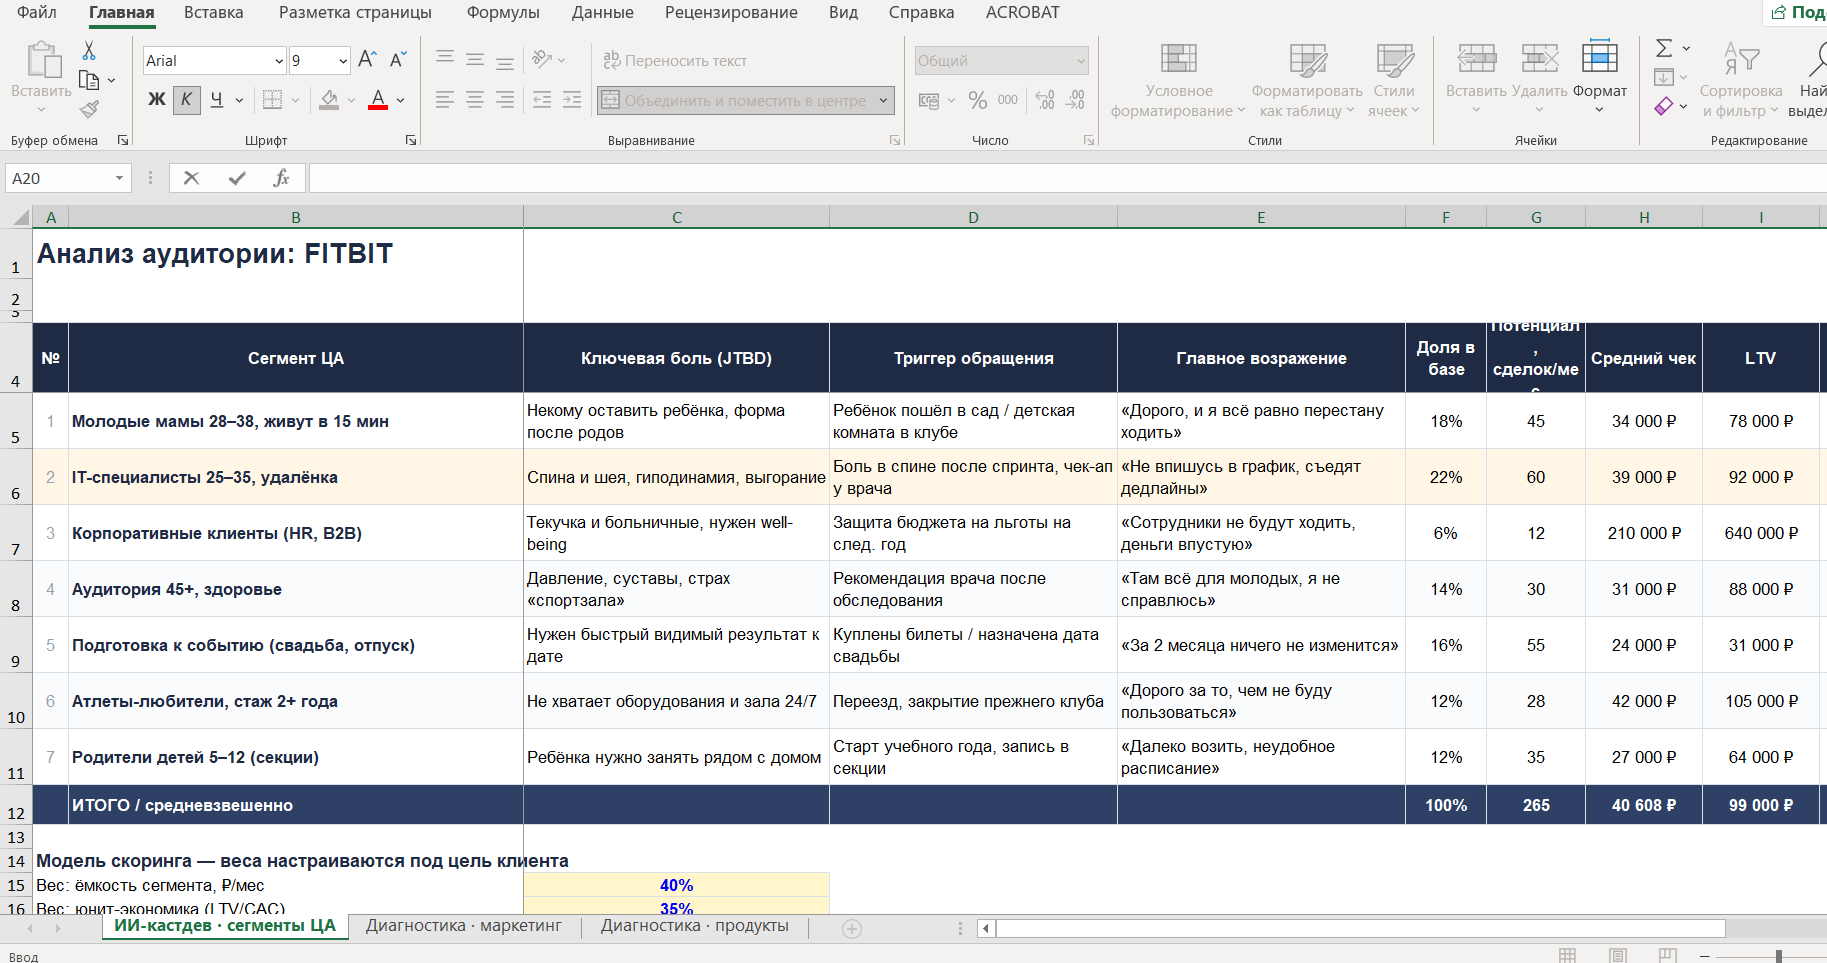Toggle align text left
Viewport: 1827px width, 963px height.
point(445,100)
